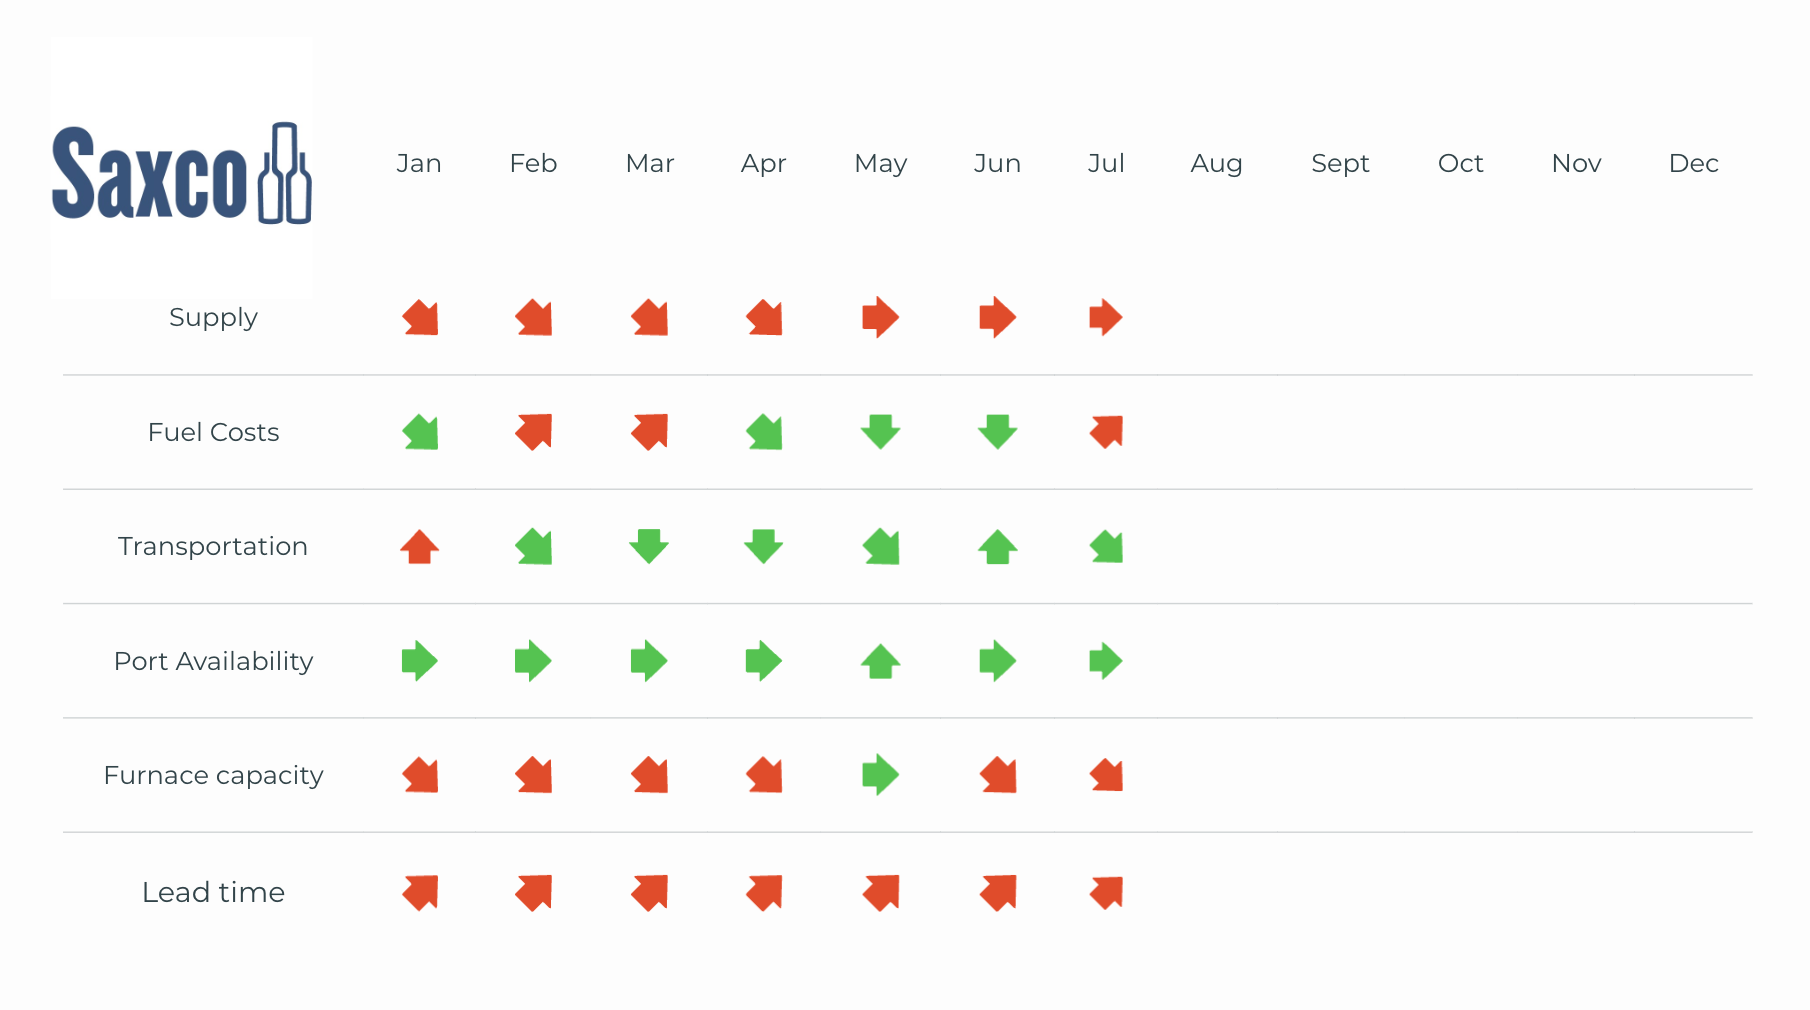Click the Lead time row label
Viewport: 1810px width, 1010px height.
coord(213,892)
